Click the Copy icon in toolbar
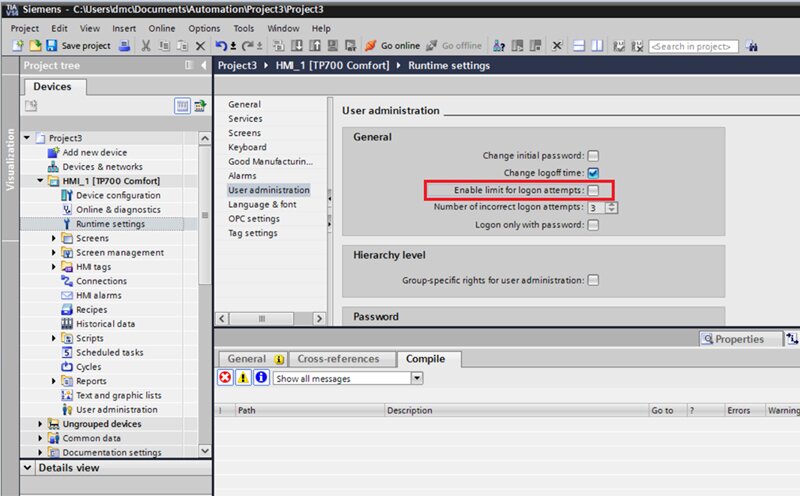The width and height of the screenshot is (800, 496). click(x=164, y=46)
